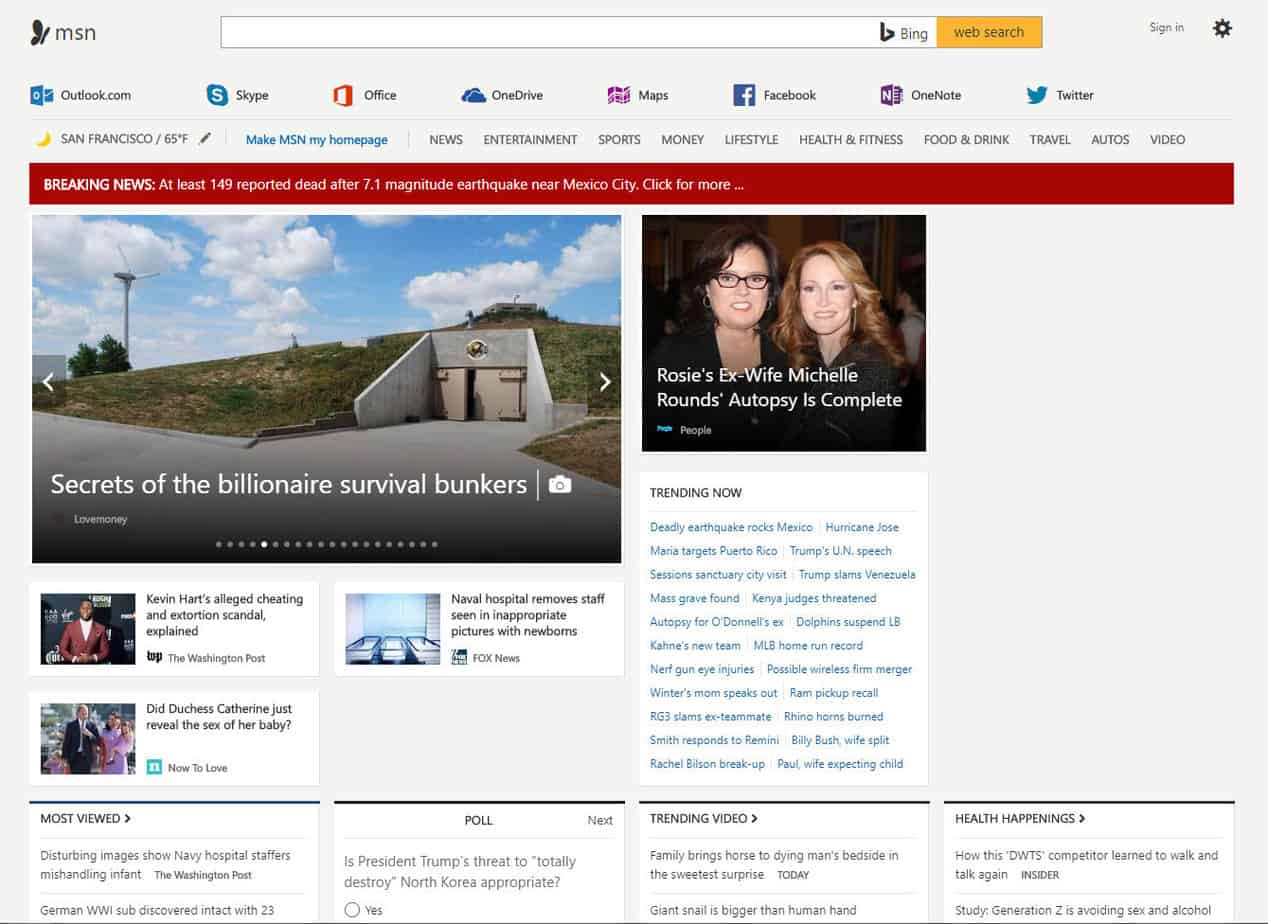Go to the Entertainment section
1268x924 pixels.
click(x=530, y=140)
